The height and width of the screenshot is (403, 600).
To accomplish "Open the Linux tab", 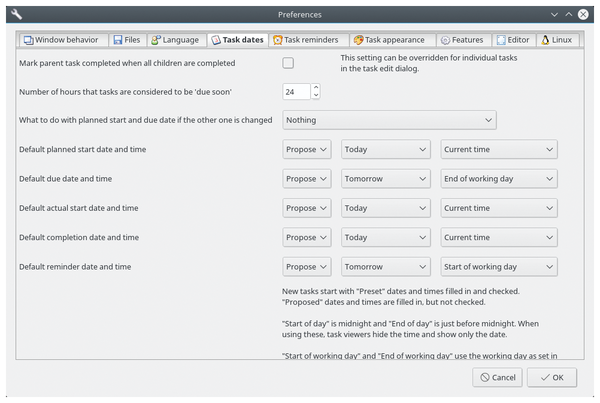I will point(557,40).
